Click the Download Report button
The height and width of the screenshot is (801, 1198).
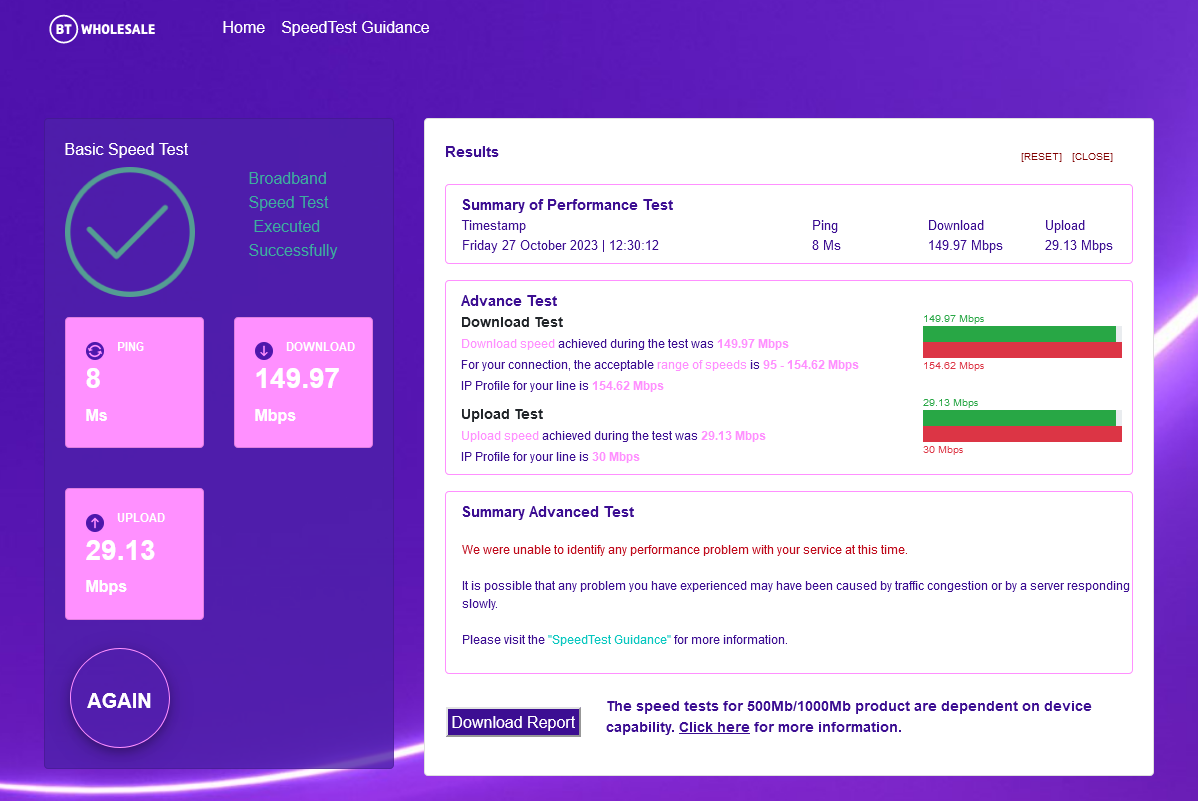513,722
